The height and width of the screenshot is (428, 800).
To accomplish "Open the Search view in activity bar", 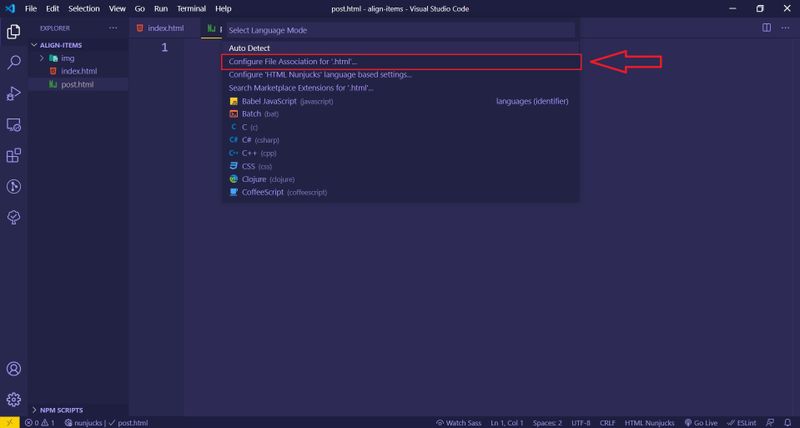I will point(14,62).
